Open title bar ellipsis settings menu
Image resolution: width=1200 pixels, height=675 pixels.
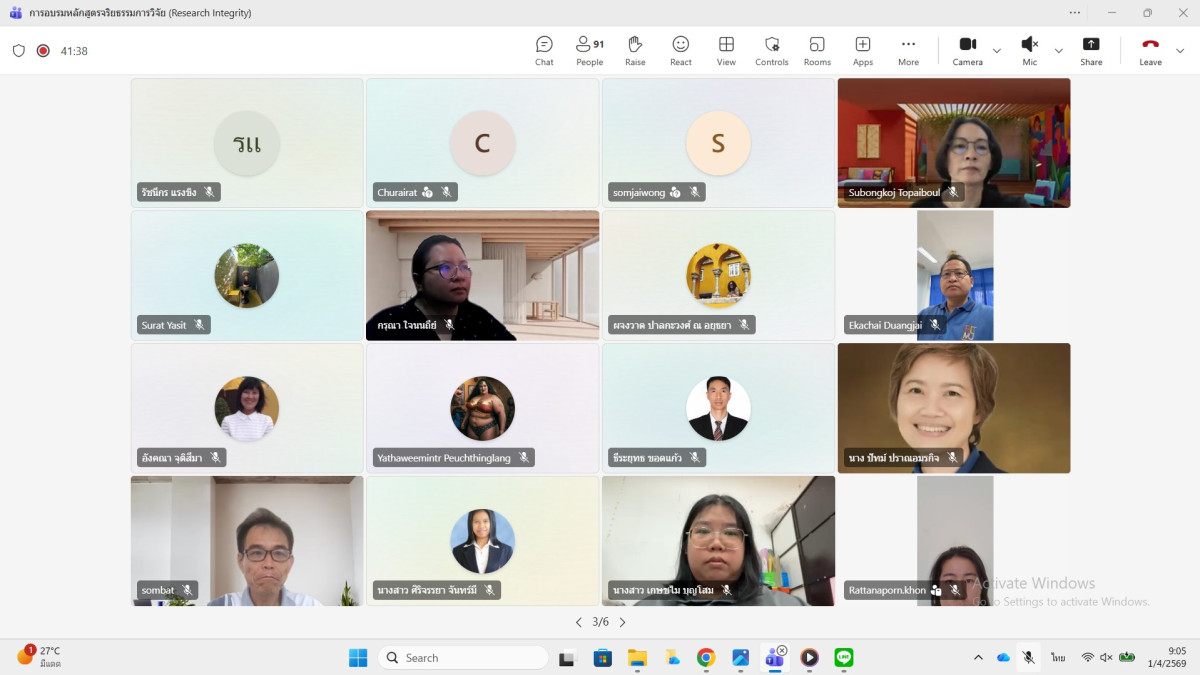click(x=1075, y=13)
